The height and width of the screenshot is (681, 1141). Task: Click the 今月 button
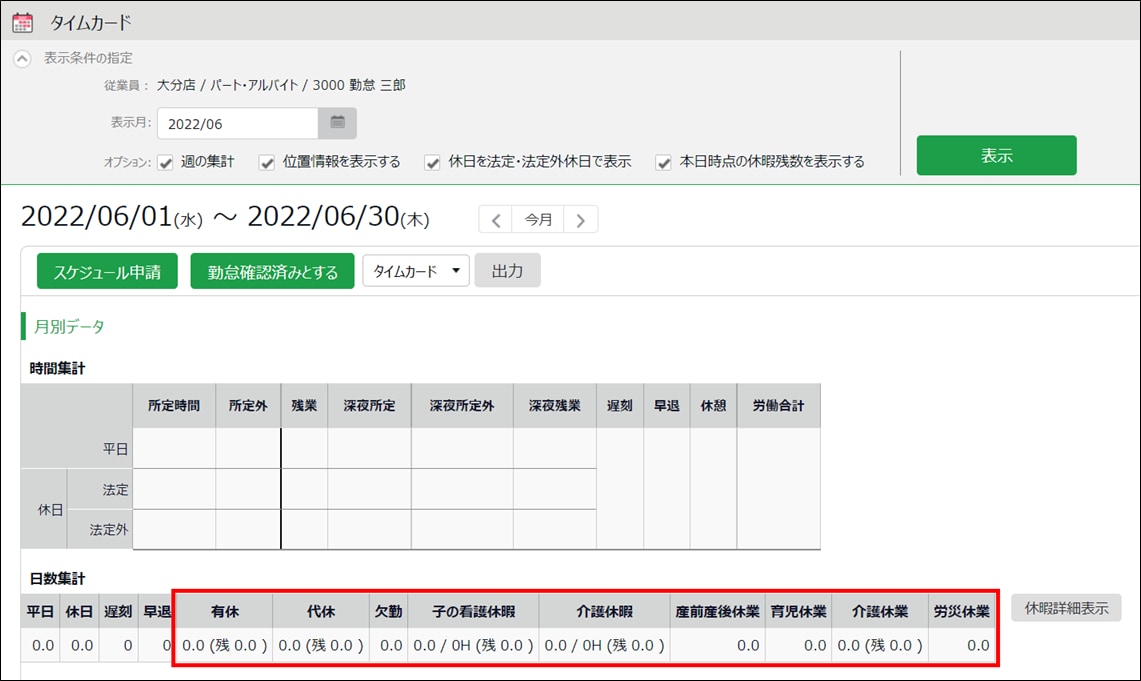coord(539,219)
